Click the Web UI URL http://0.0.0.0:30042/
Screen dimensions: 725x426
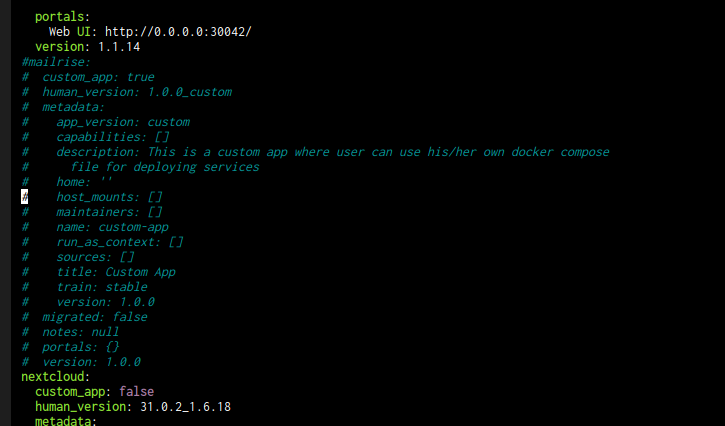click(x=178, y=32)
